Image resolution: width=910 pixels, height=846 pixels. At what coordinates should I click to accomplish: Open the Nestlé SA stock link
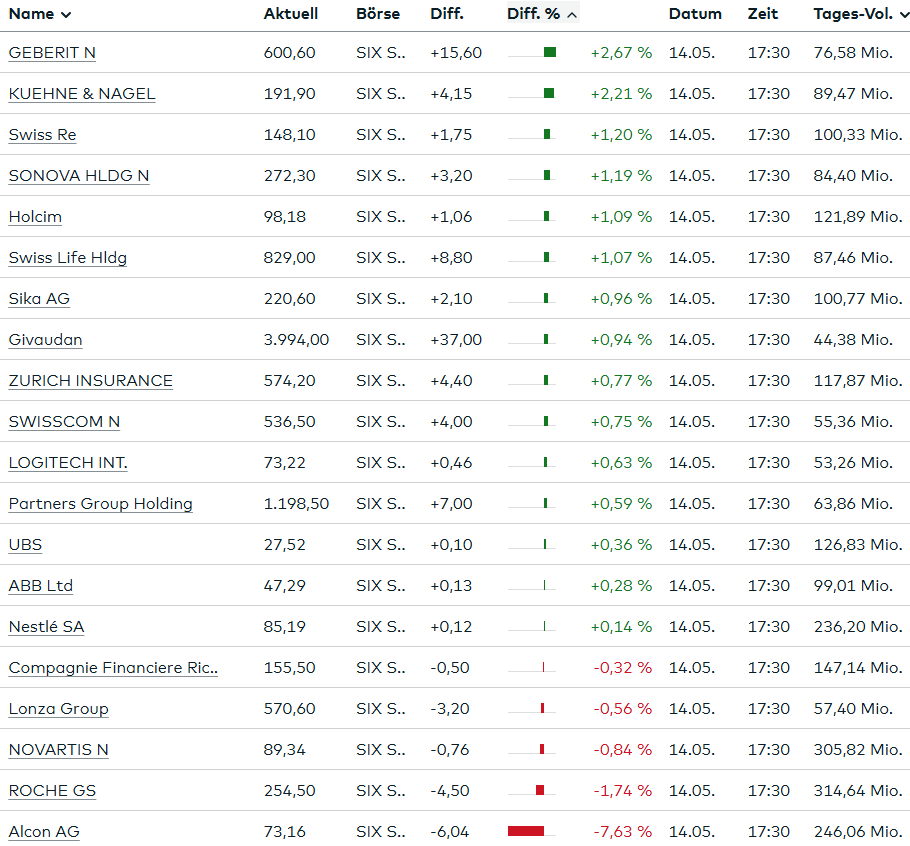tap(46, 627)
